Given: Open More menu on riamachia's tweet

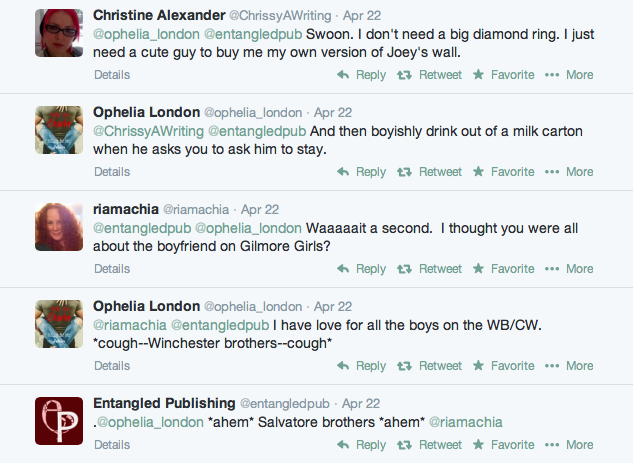Looking at the screenshot, I should click(569, 269).
